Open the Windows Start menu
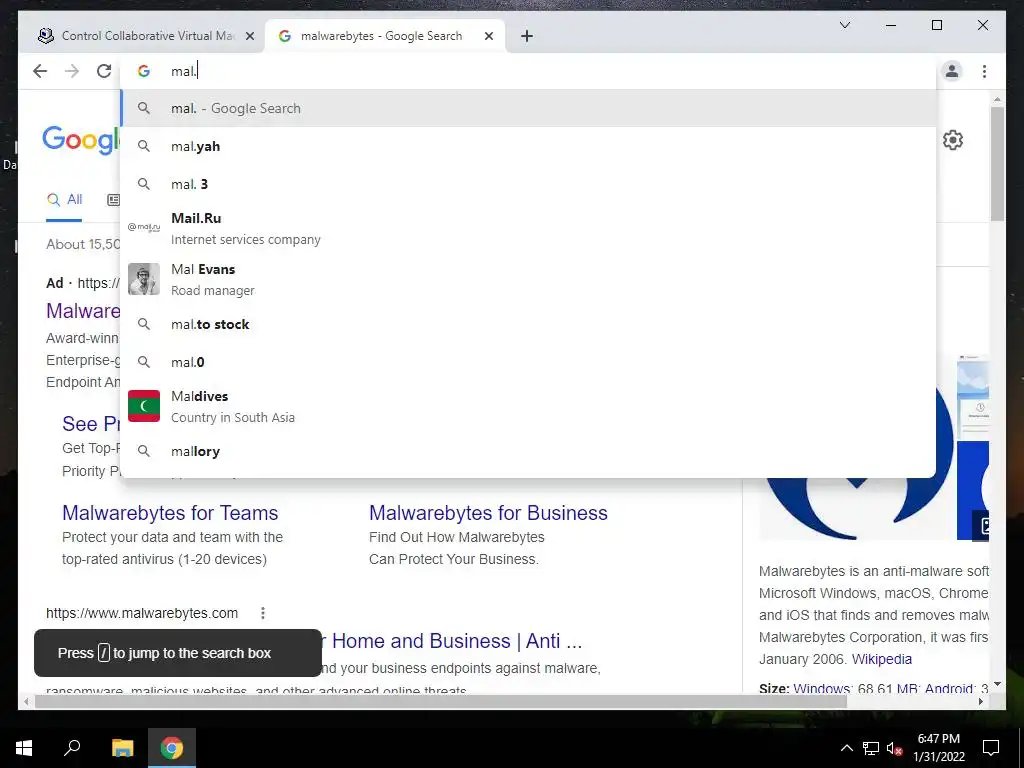Viewport: 1024px width, 768px height. pyautogui.click(x=24, y=748)
